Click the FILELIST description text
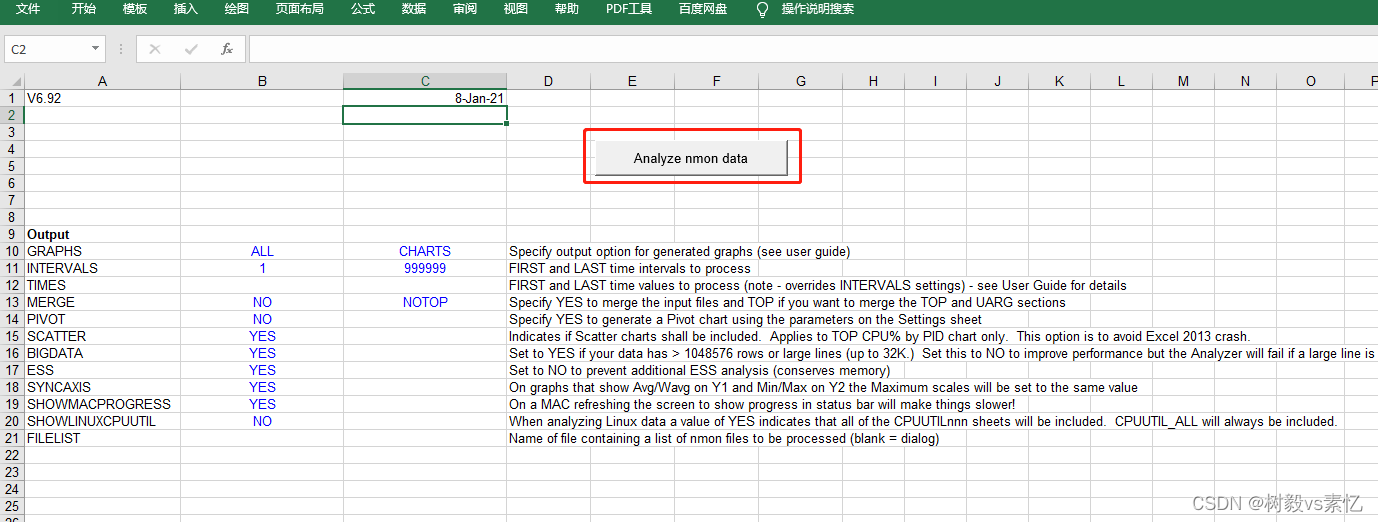The width and height of the screenshot is (1378, 522). tap(724, 438)
